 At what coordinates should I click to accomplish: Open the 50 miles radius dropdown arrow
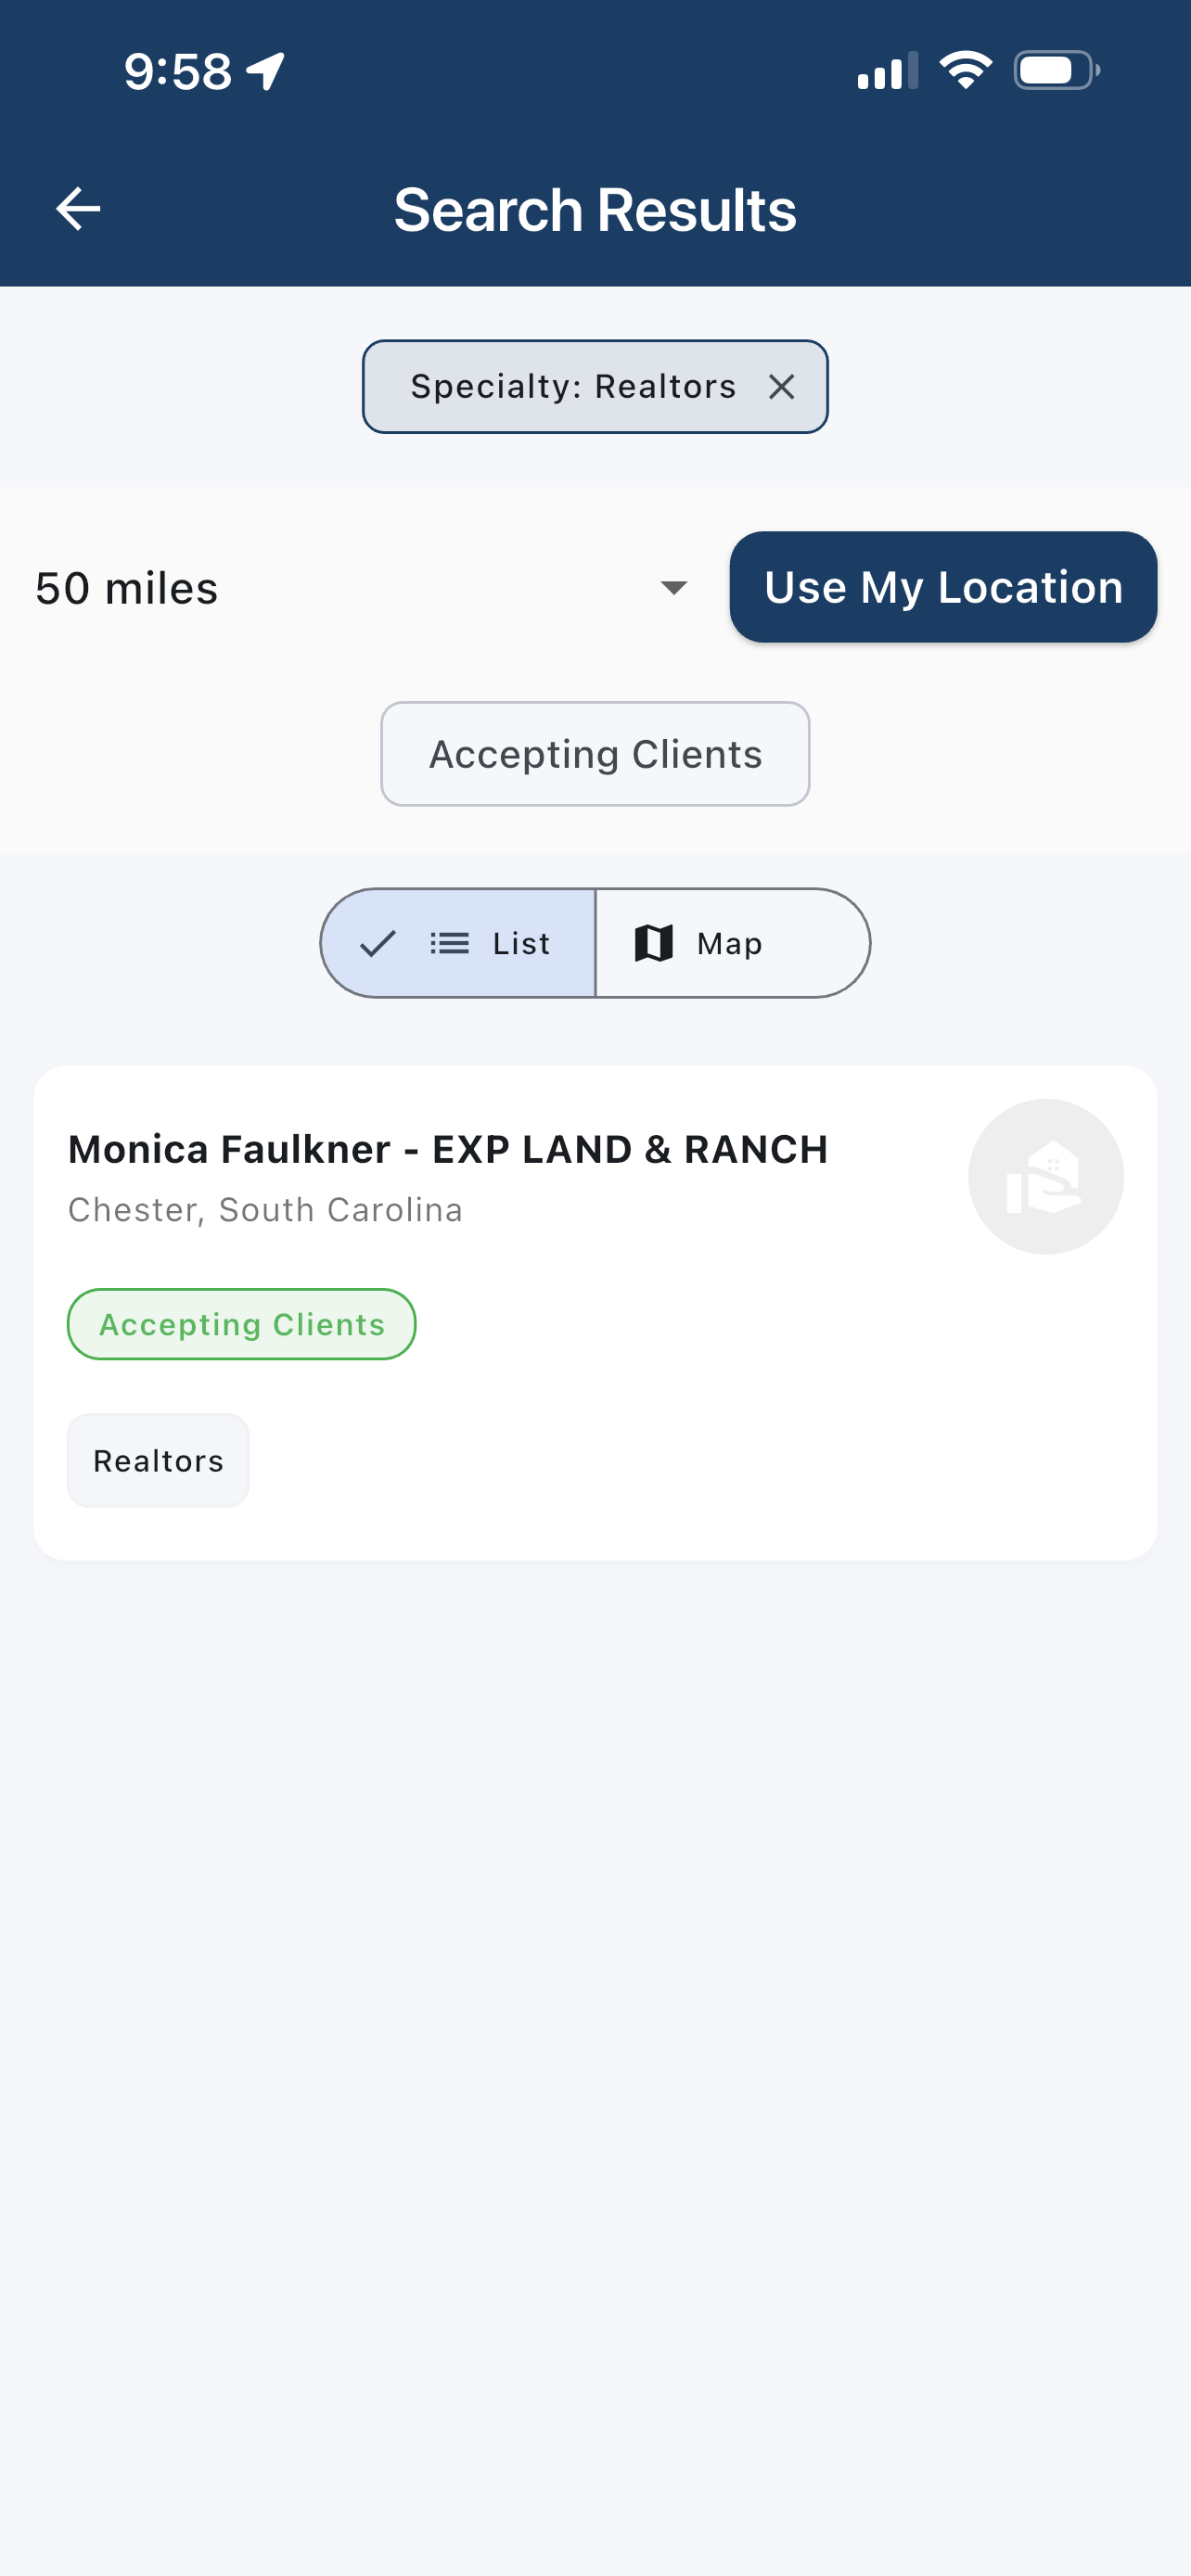pyautogui.click(x=674, y=588)
